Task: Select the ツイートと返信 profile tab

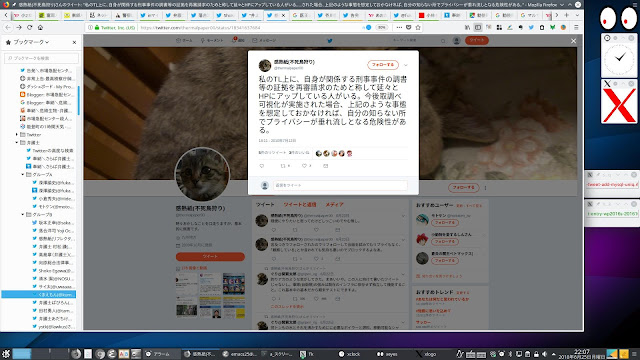Action: pos(300,204)
